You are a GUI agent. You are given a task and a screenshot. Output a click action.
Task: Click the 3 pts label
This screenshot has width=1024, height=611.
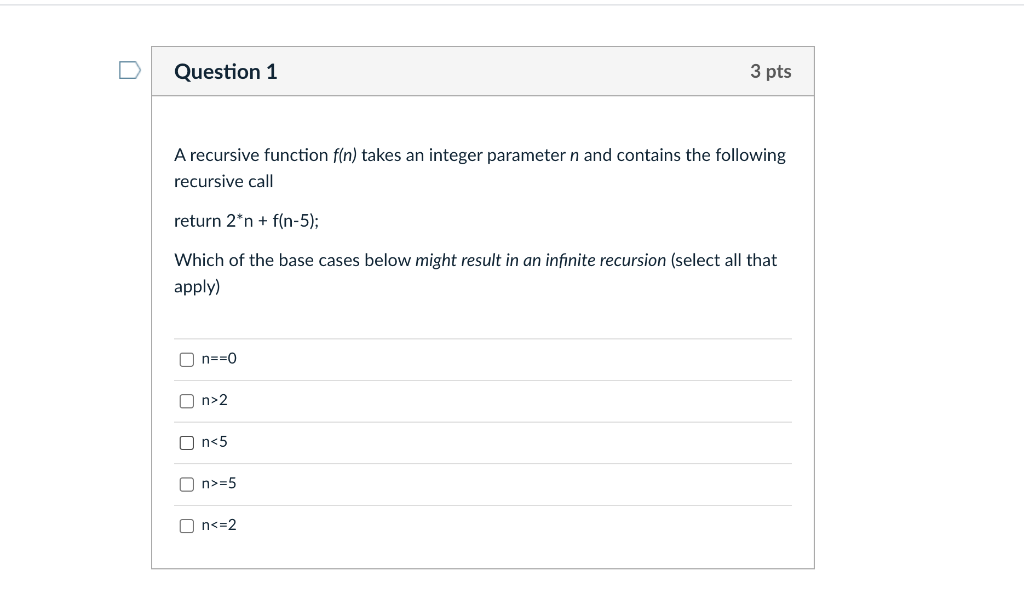click(770, 71)
